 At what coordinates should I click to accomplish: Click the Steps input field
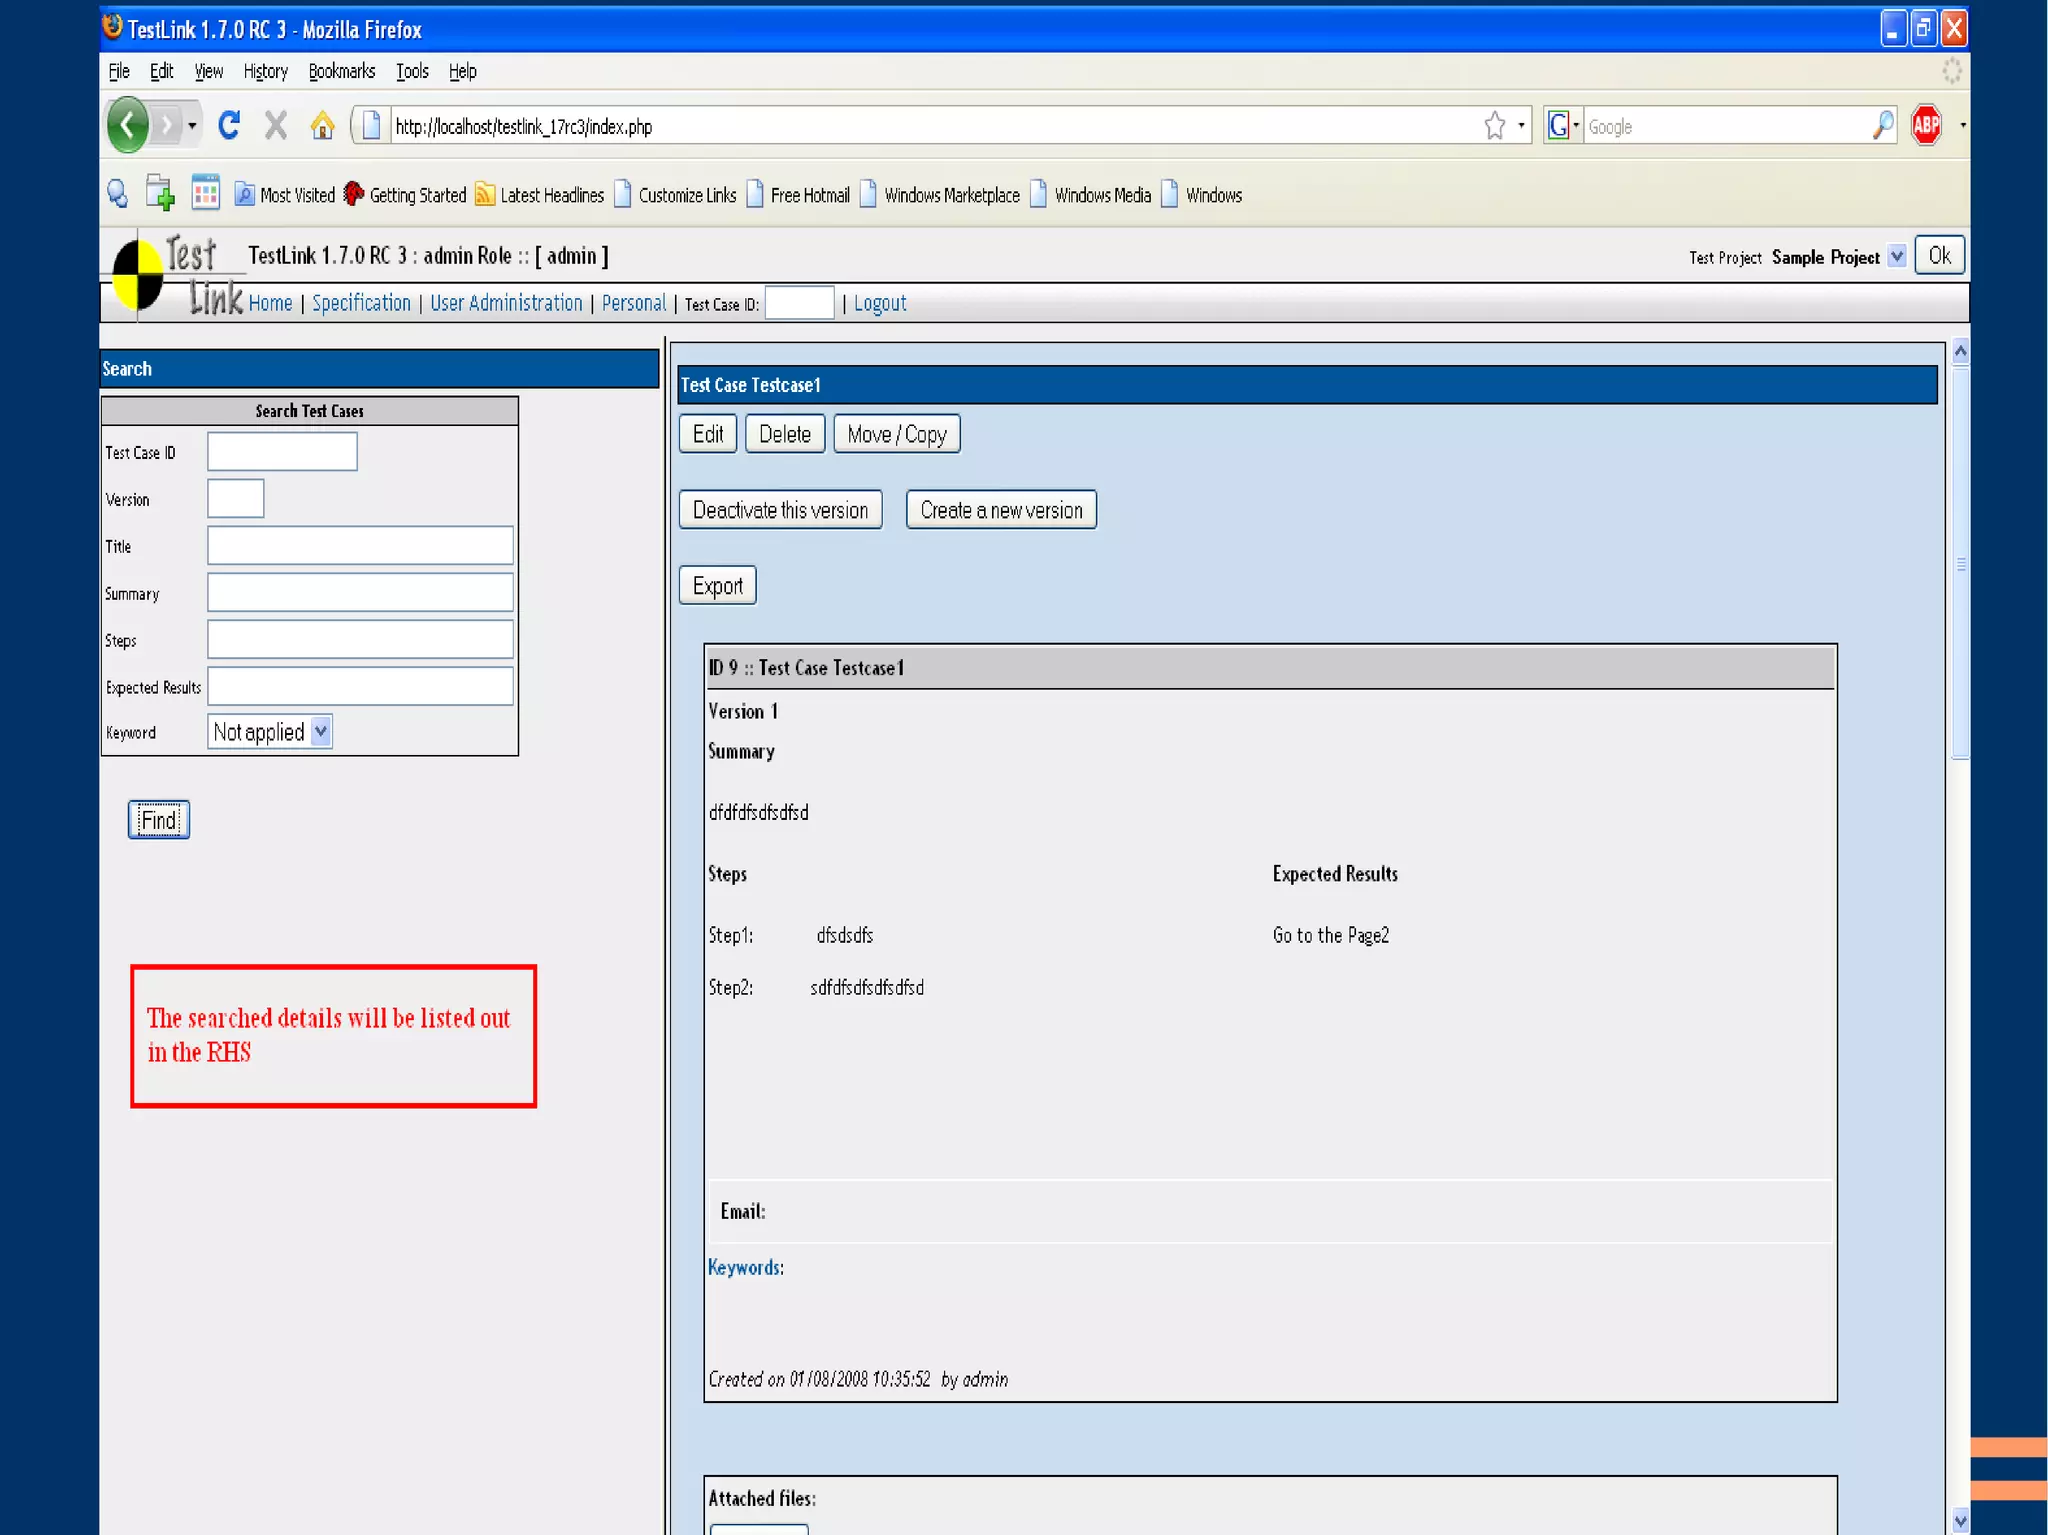[x=360, y=639]
